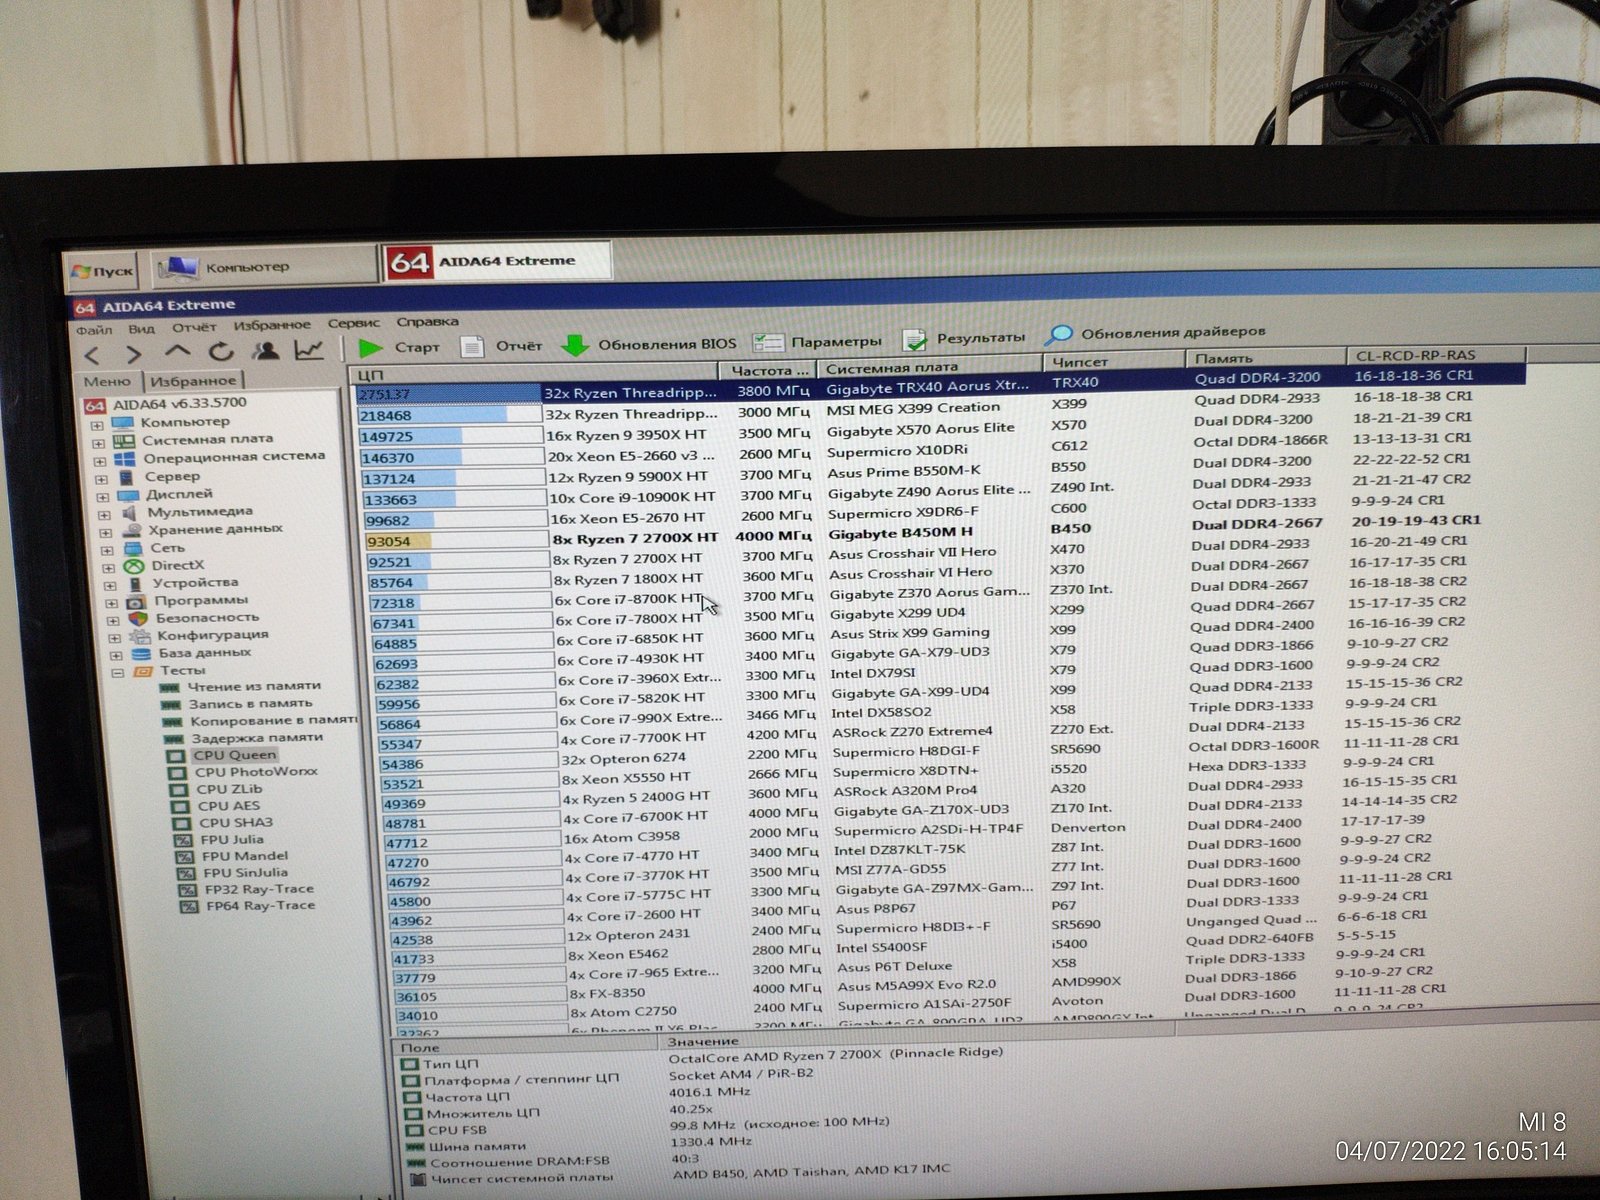Viewport: 1600px width, 1200px height.
Task: Open the Вид menu
Action: pos(141,328)
